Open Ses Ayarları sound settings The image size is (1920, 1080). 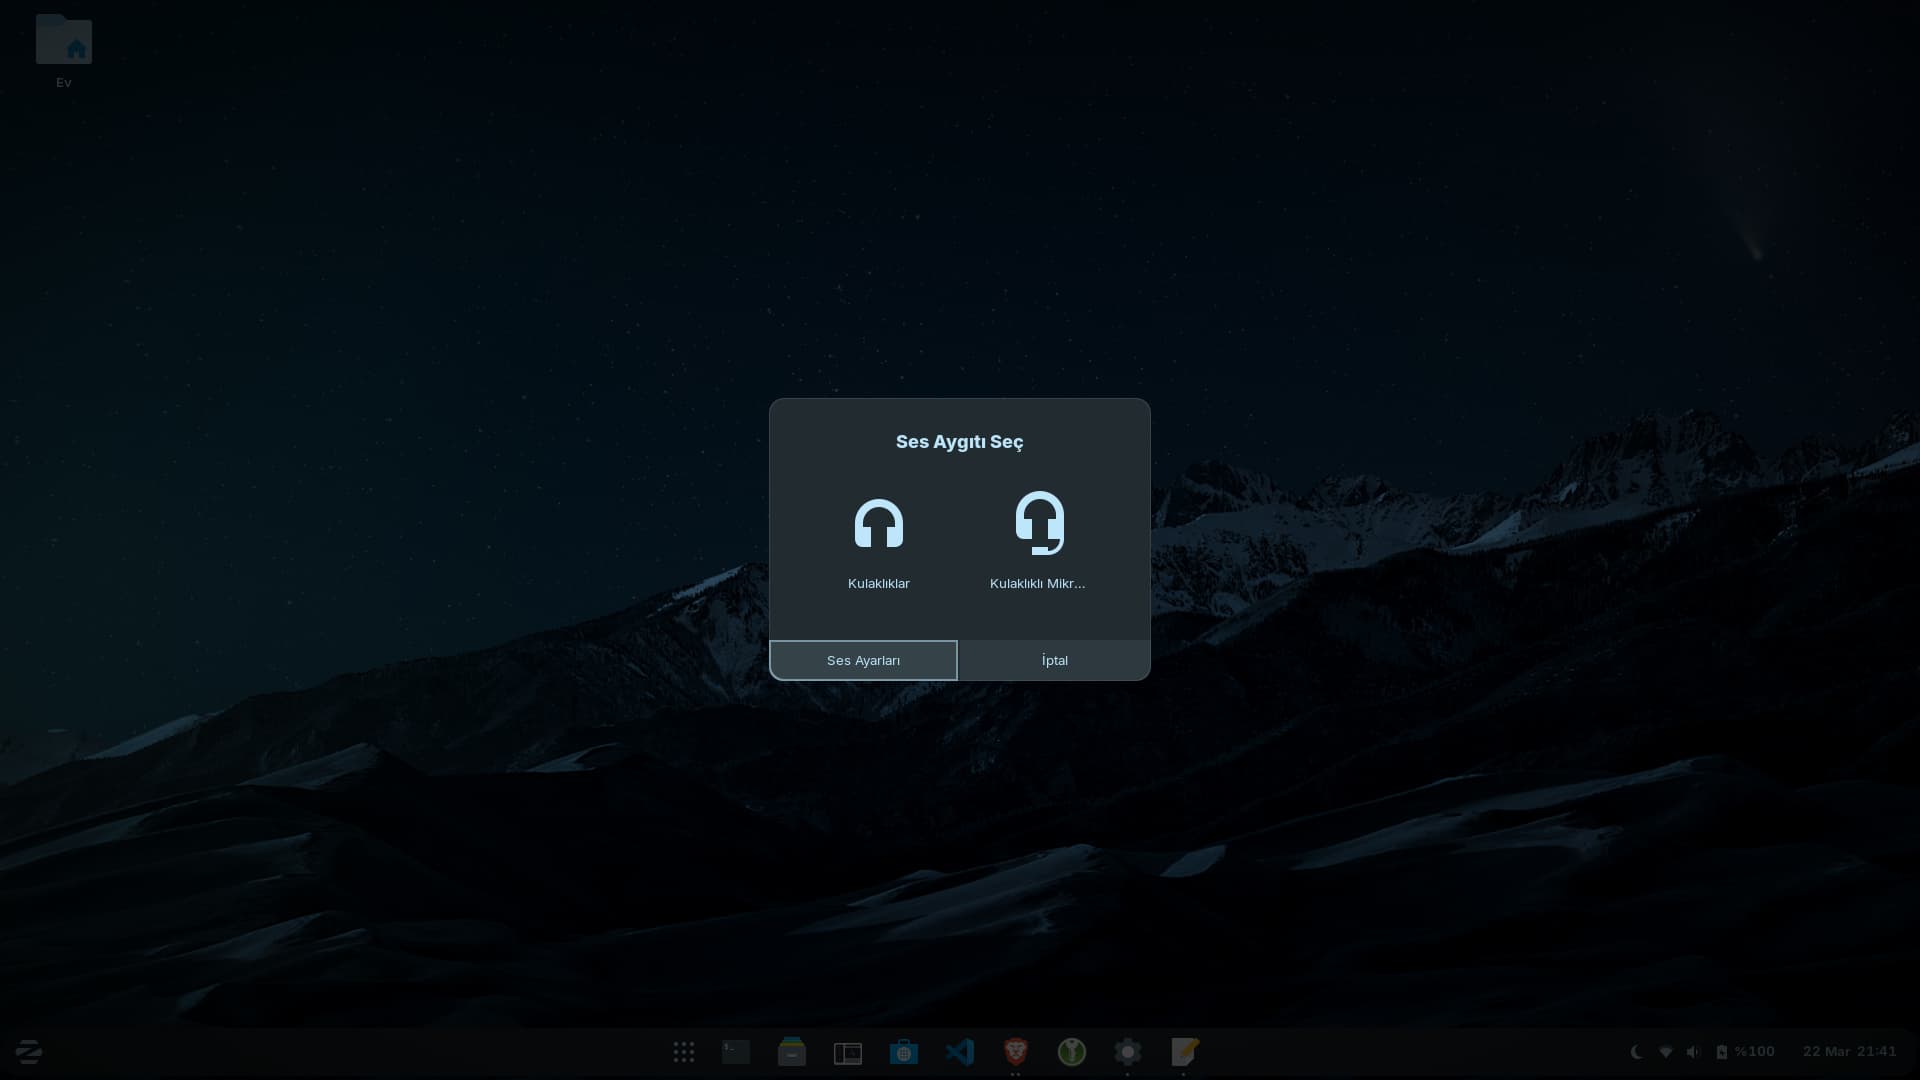pos(863,660)
